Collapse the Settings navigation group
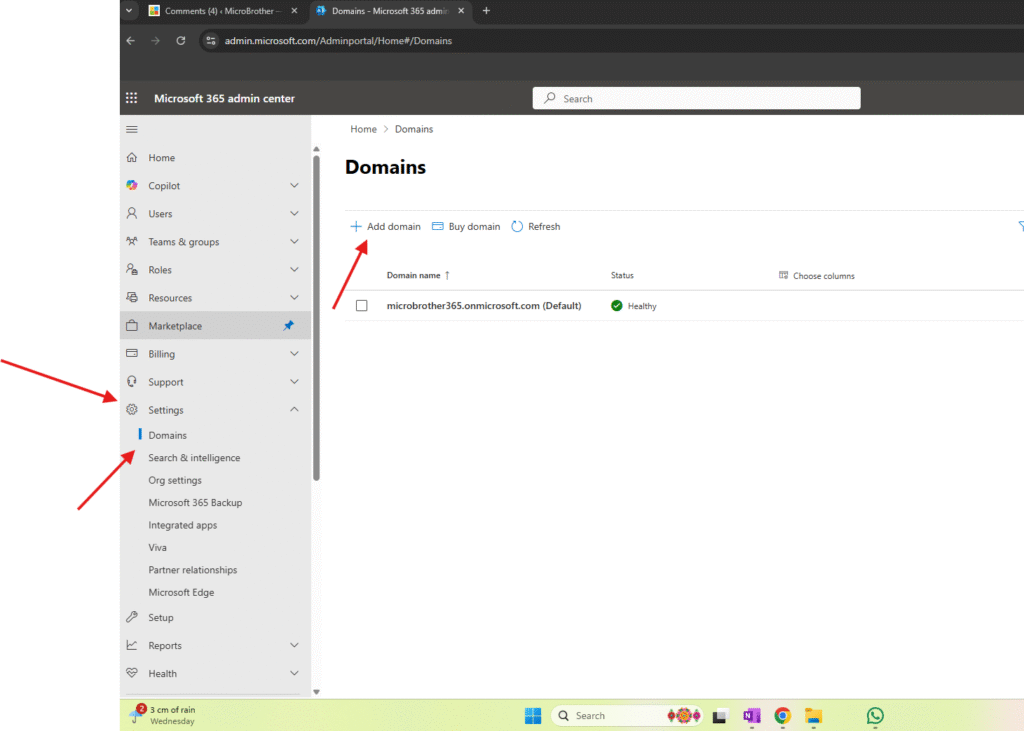1024x731 pixels. click(294, 410)
